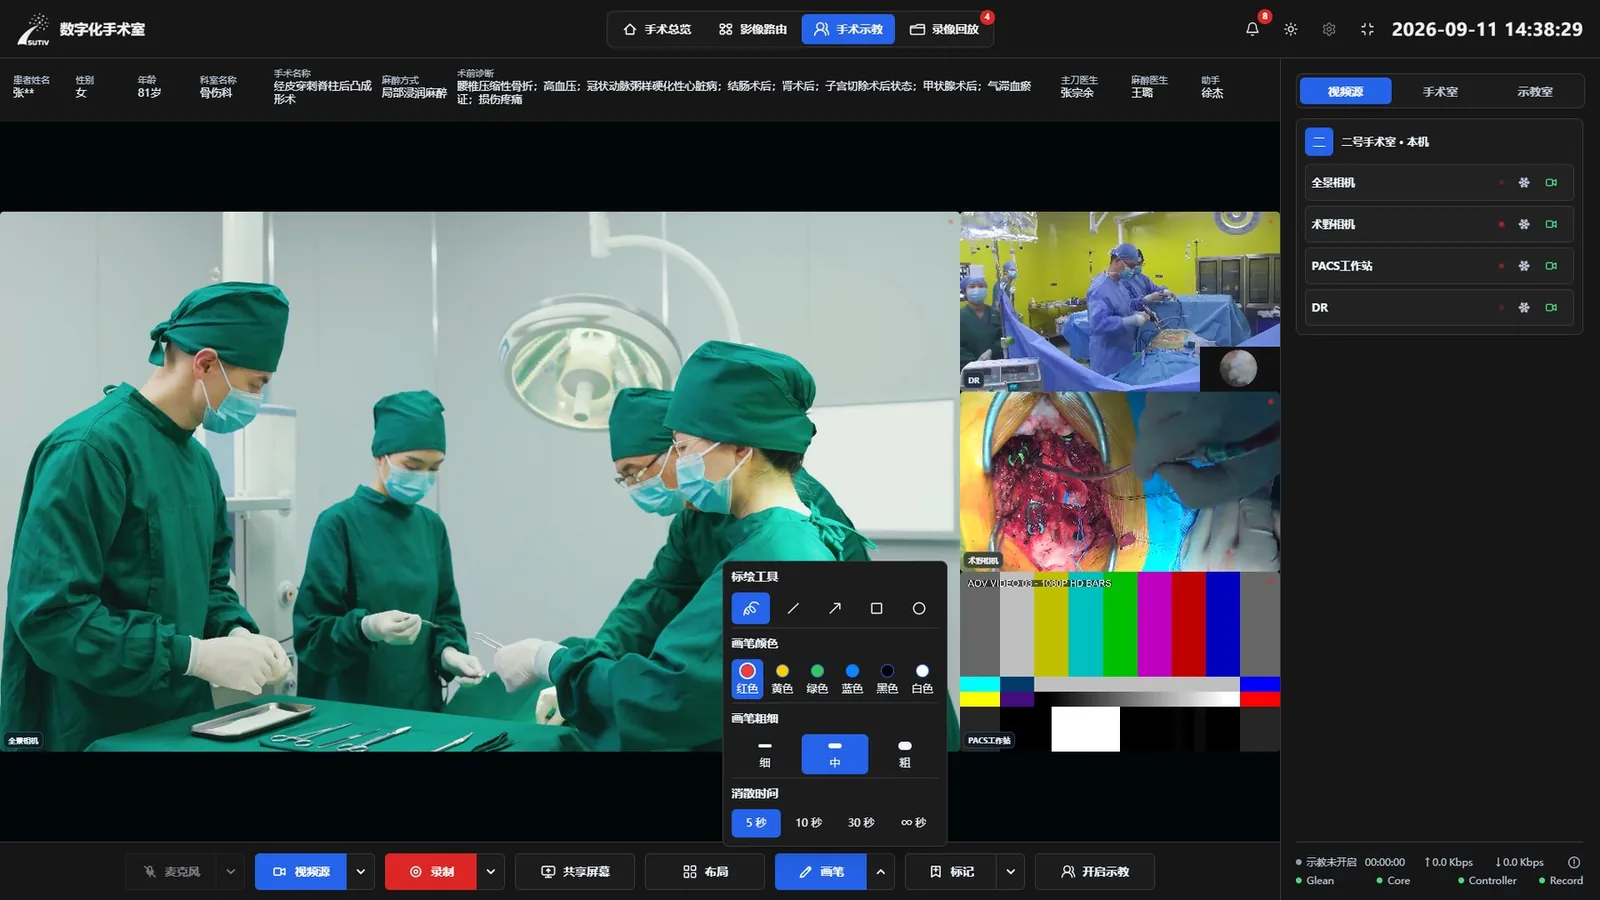The height and width of the screenshot is (900, 1600).
Task: Pick the arrow annotation tool
Action: click(835, 608)
